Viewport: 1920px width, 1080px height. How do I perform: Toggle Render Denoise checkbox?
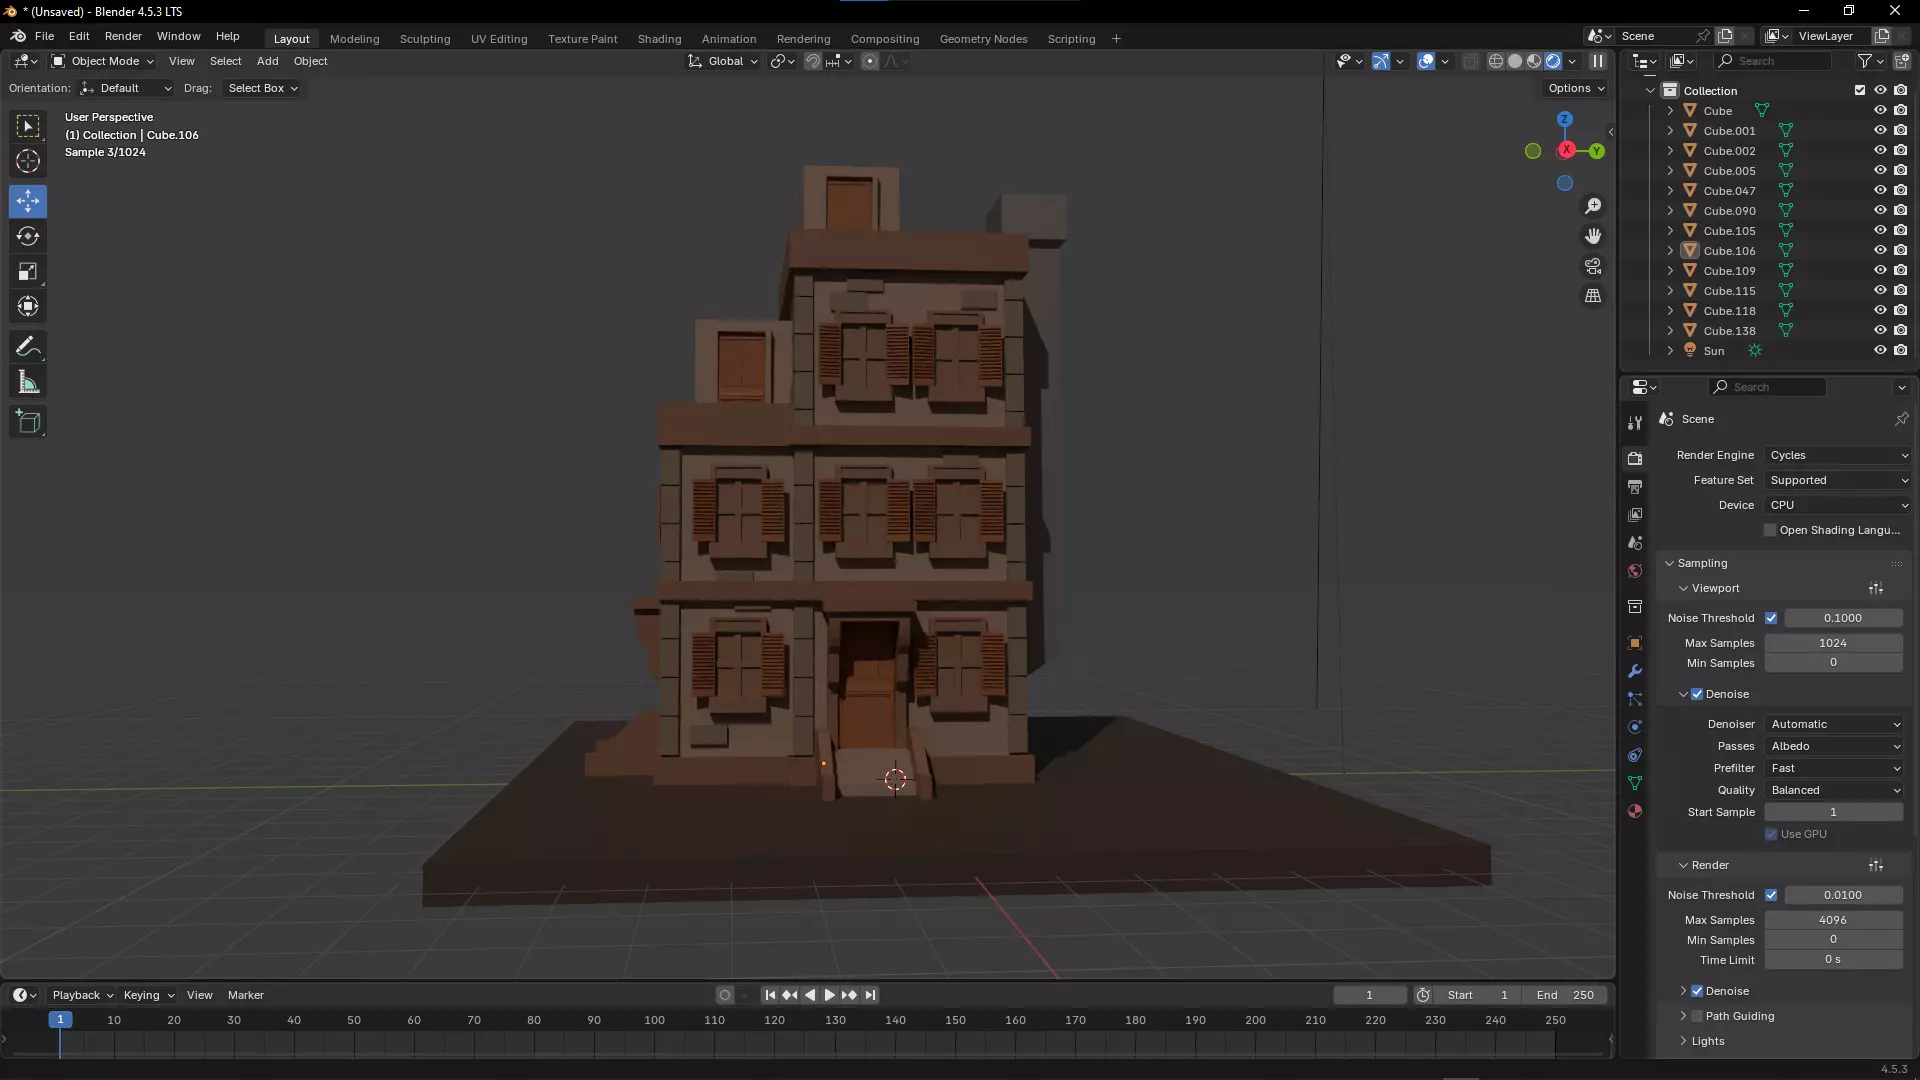(x=1697, y=991)
